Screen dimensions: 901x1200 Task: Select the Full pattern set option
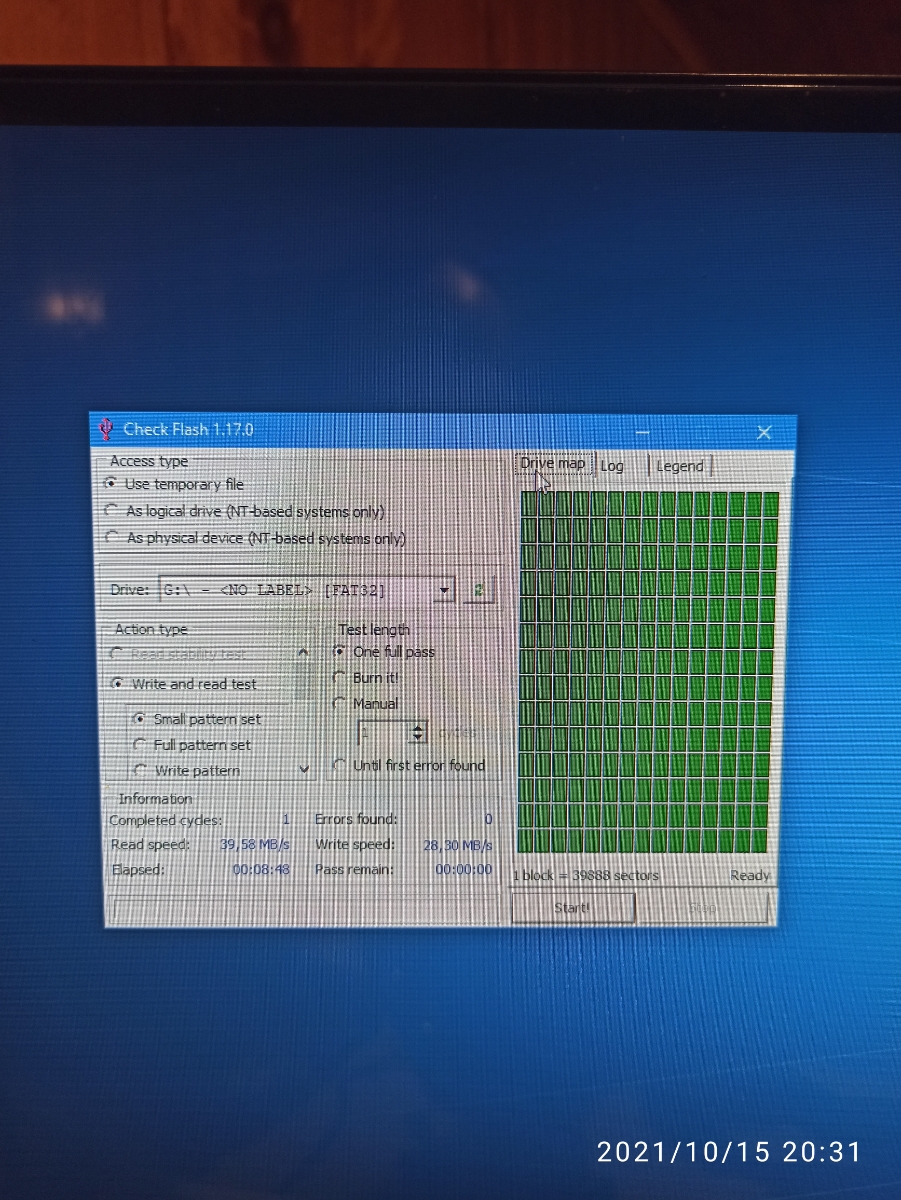click(140, 745)
